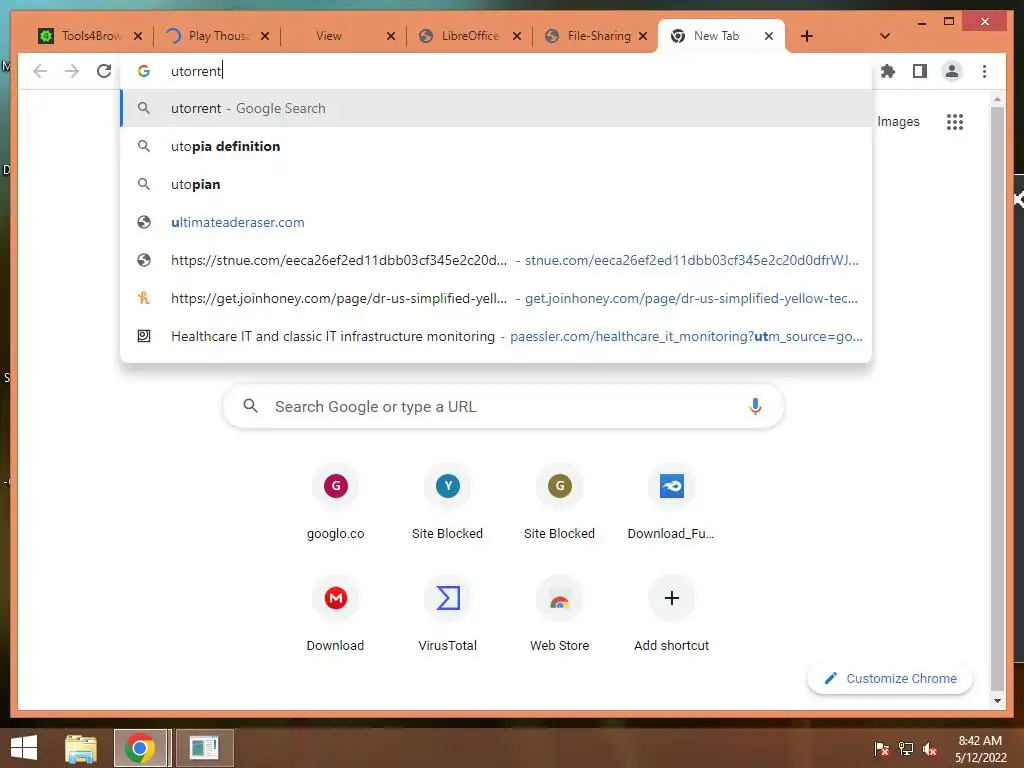Viewport: 1024px width, 768px height.
Task: Click the forward navigation arrow
Action: point(72,71)
